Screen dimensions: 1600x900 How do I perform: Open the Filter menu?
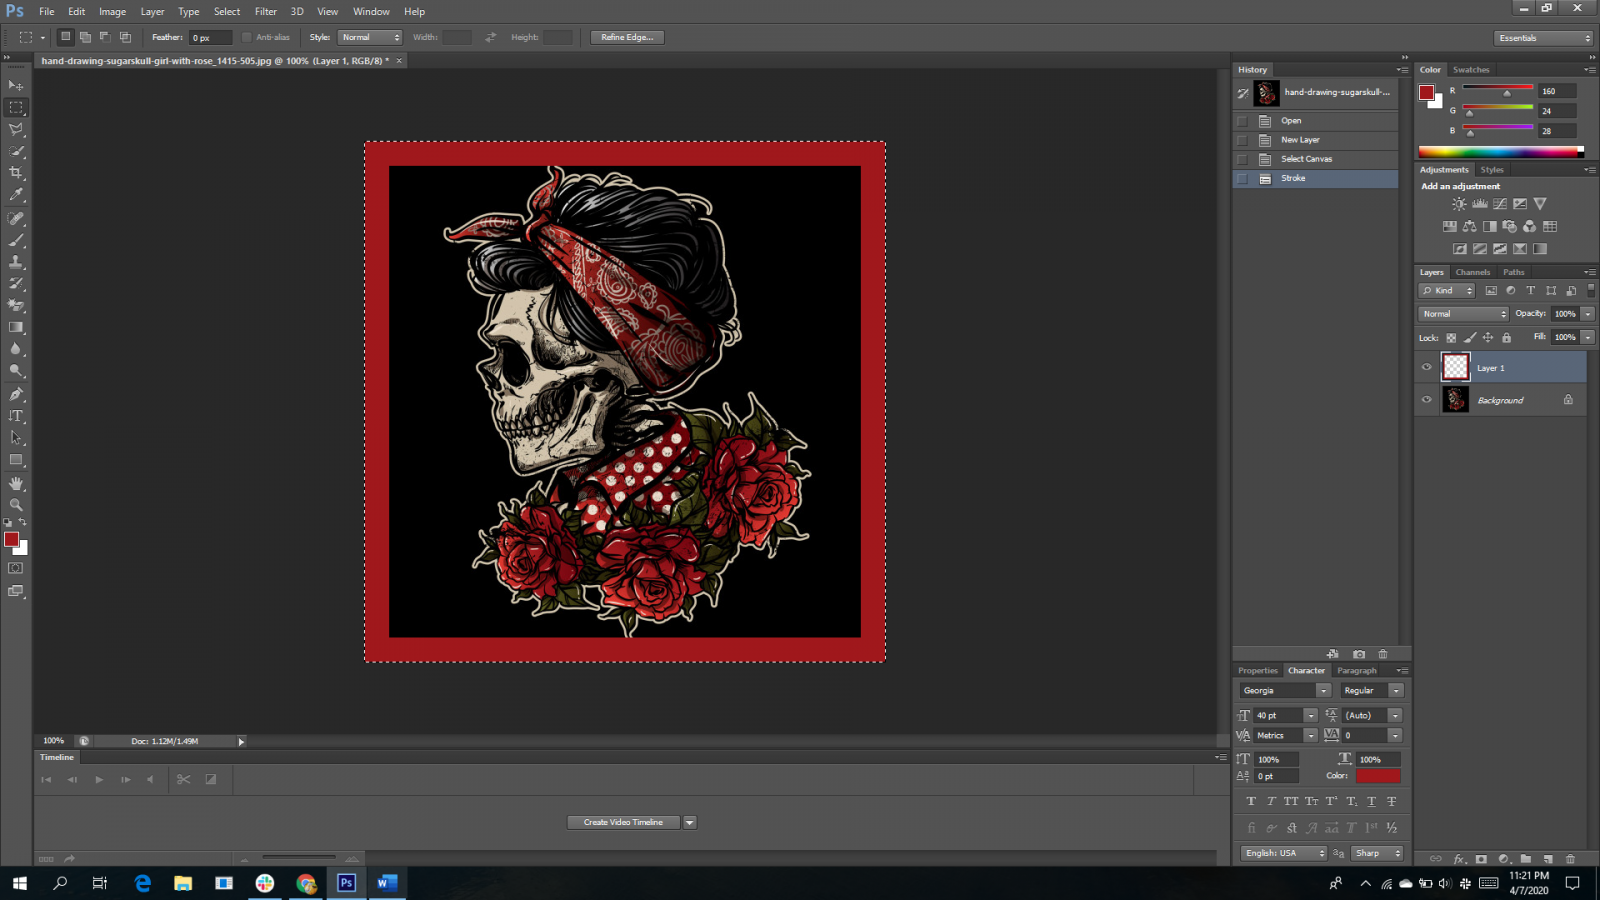point(265,12)
